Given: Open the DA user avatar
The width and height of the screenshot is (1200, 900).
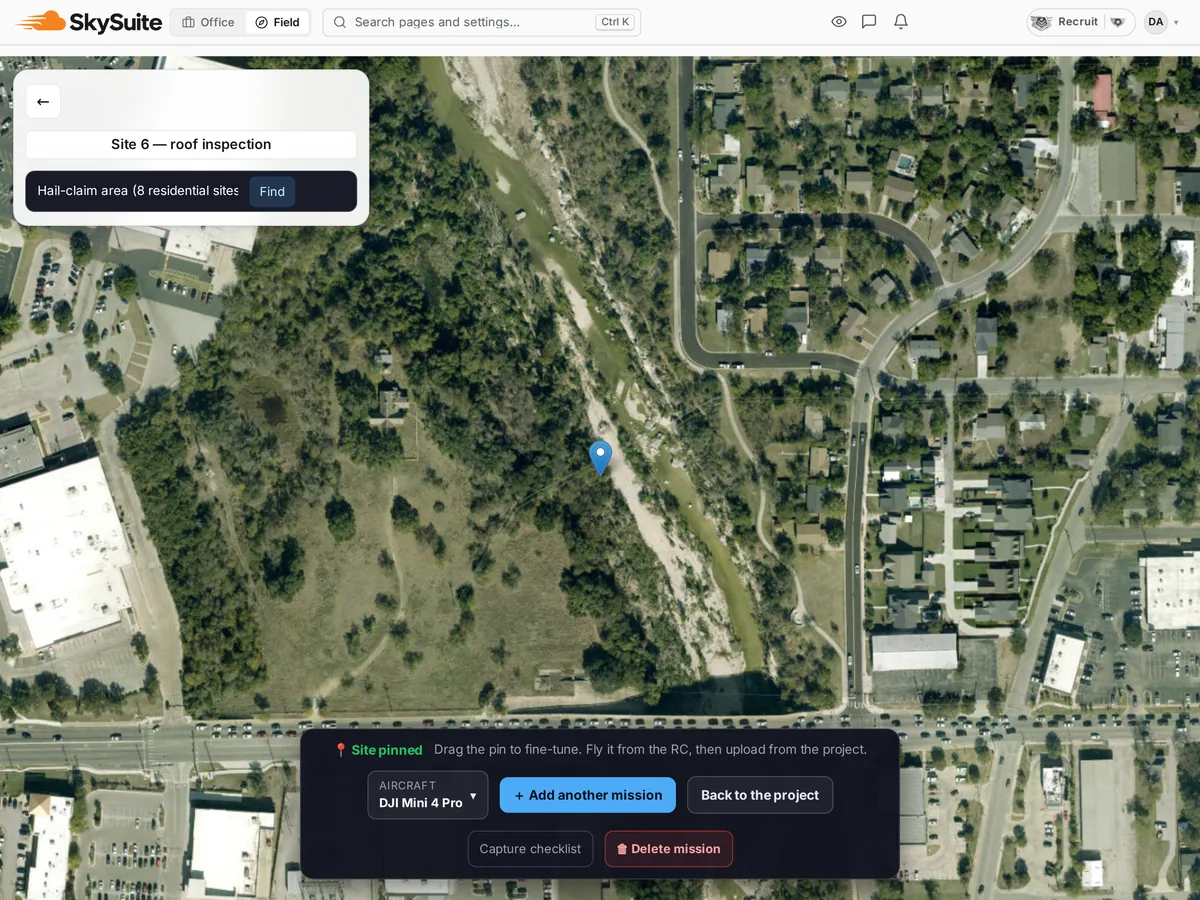Looking at the screenshot, I should pos(1156,22).
